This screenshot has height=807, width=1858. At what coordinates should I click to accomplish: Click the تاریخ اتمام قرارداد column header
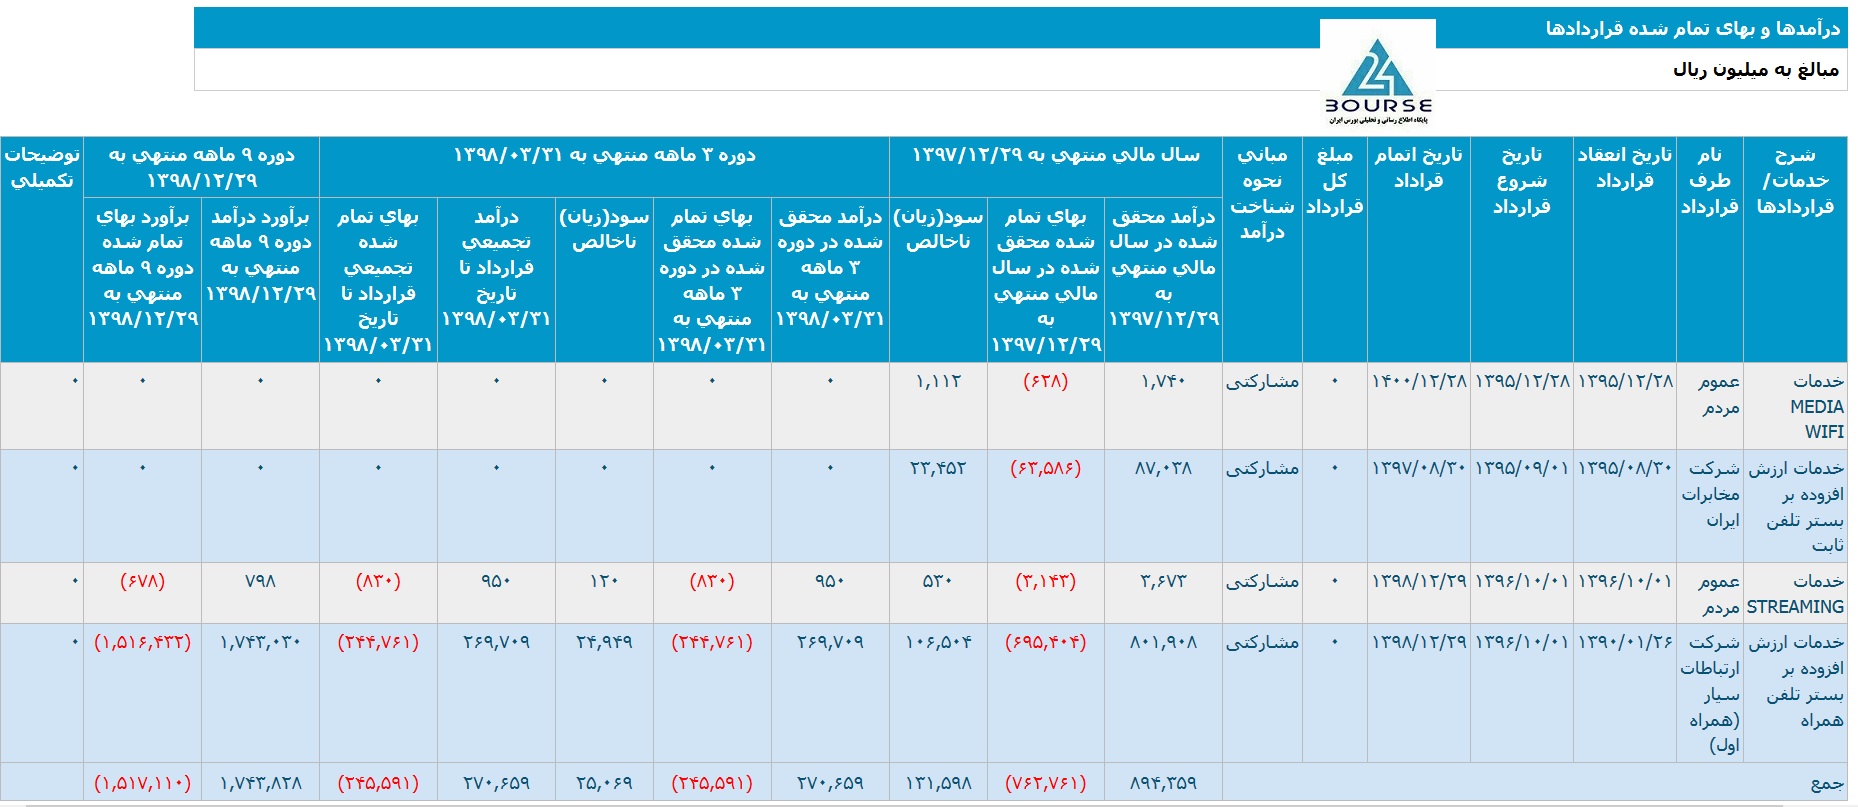coord(1418,168)
